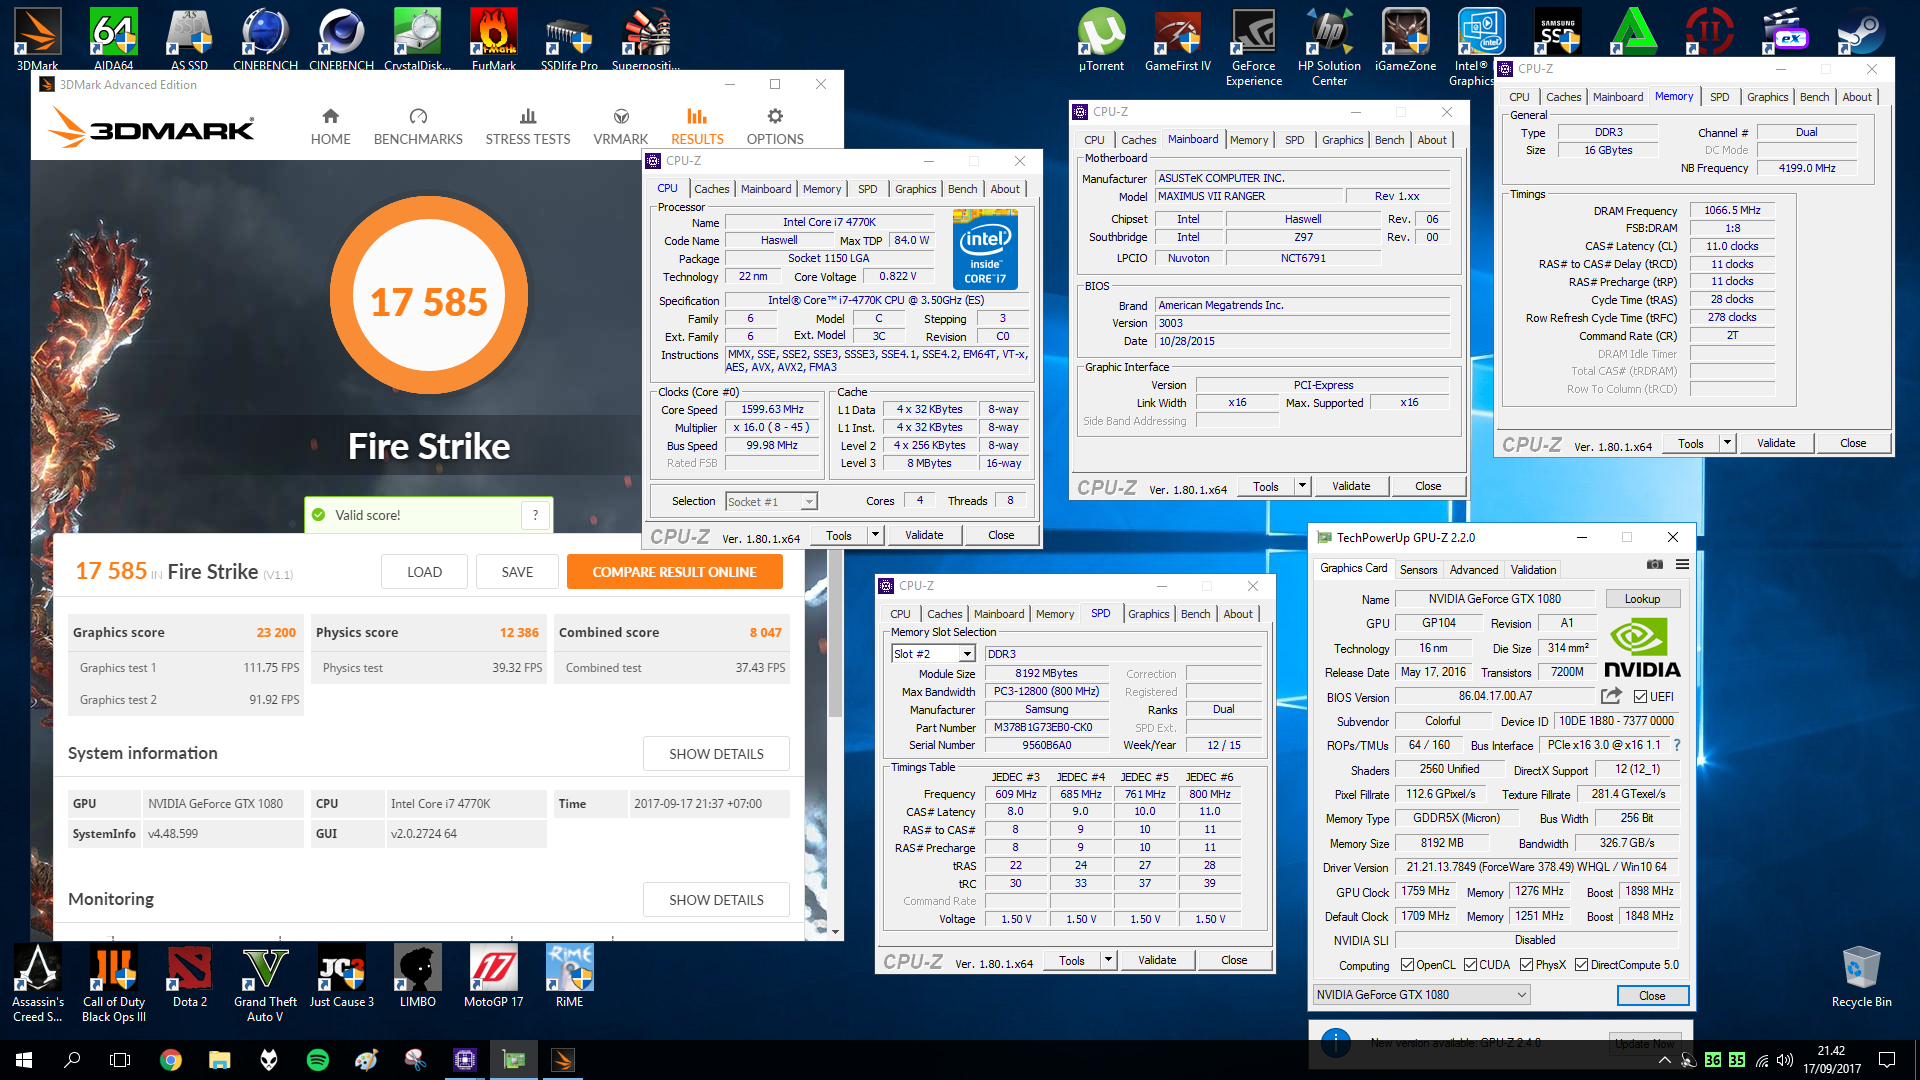Open GPU-Z hamburger menu
Viewport: 1920px width, 1080px height.
point(1682,564)
